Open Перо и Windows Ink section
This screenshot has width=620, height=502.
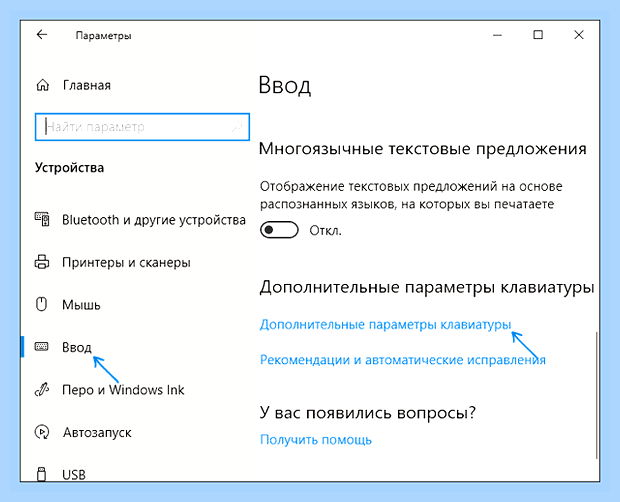click(x=123, y=390)
